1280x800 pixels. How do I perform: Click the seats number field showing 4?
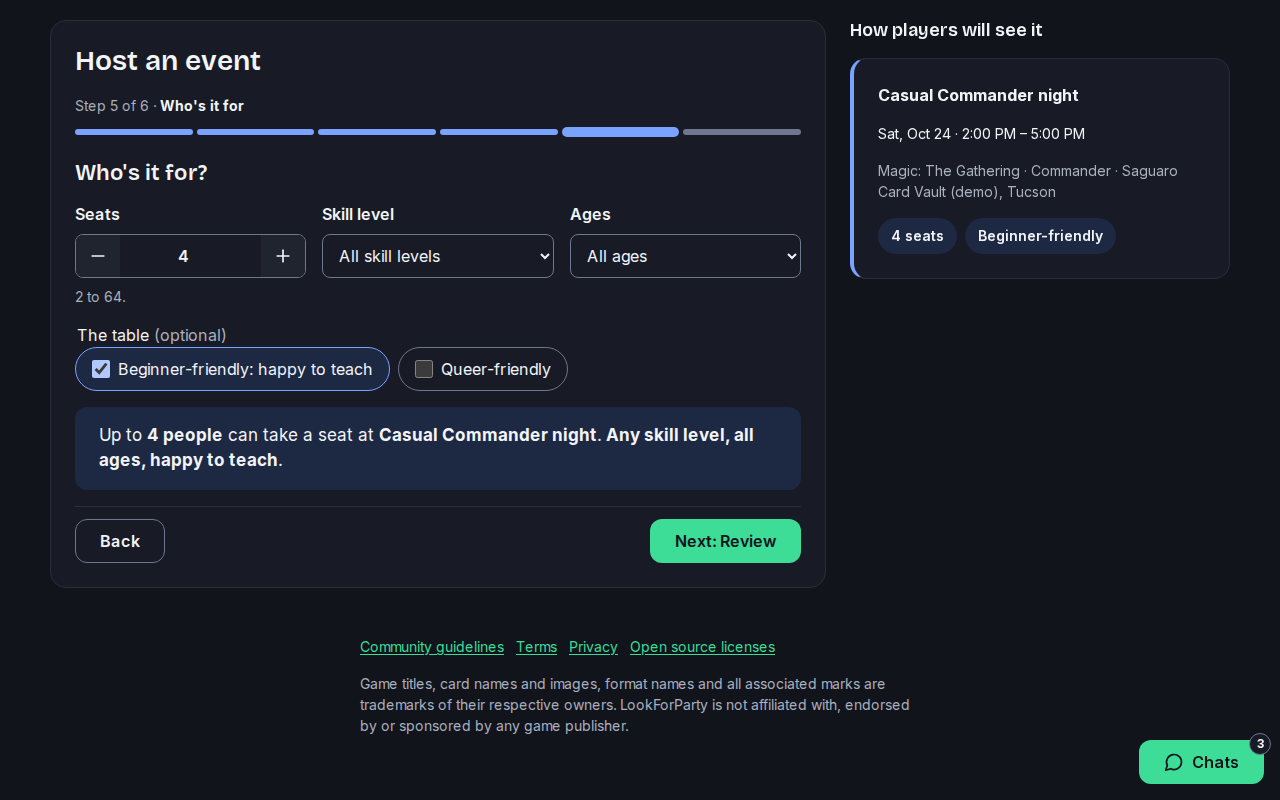pyautogui.click(x=190, y=256)
